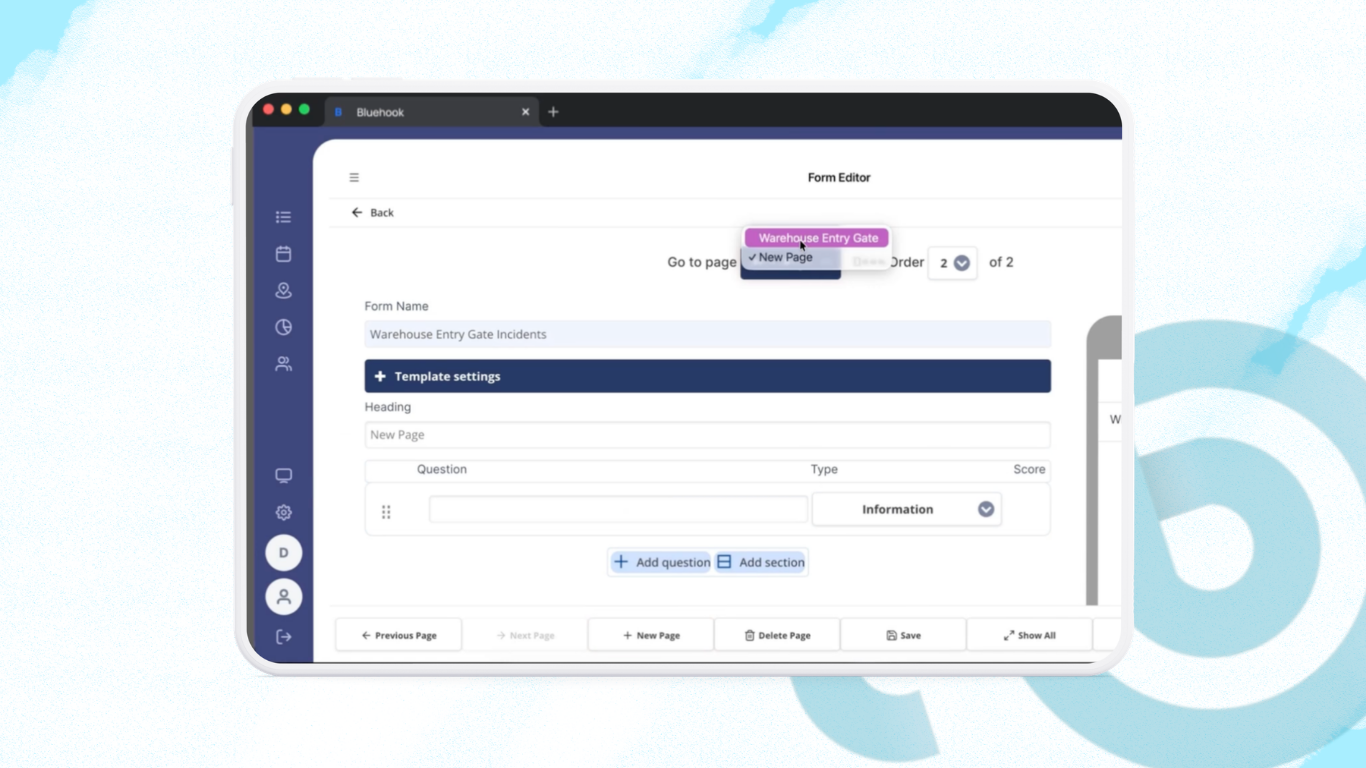Screen dimensions: 1366x768
Task: Expand the Template settings panel
Action: (708, 376)
